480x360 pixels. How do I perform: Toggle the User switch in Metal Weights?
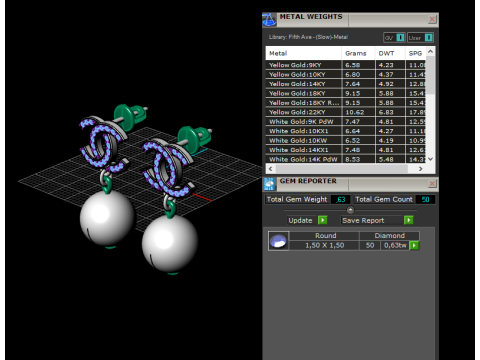pyautogui.click(x=420, y=38)
